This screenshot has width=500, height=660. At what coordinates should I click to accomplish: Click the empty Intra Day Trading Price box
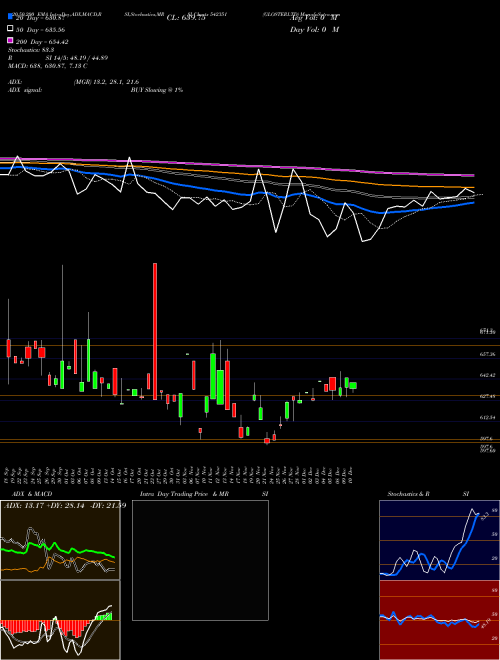pos(200,560)
